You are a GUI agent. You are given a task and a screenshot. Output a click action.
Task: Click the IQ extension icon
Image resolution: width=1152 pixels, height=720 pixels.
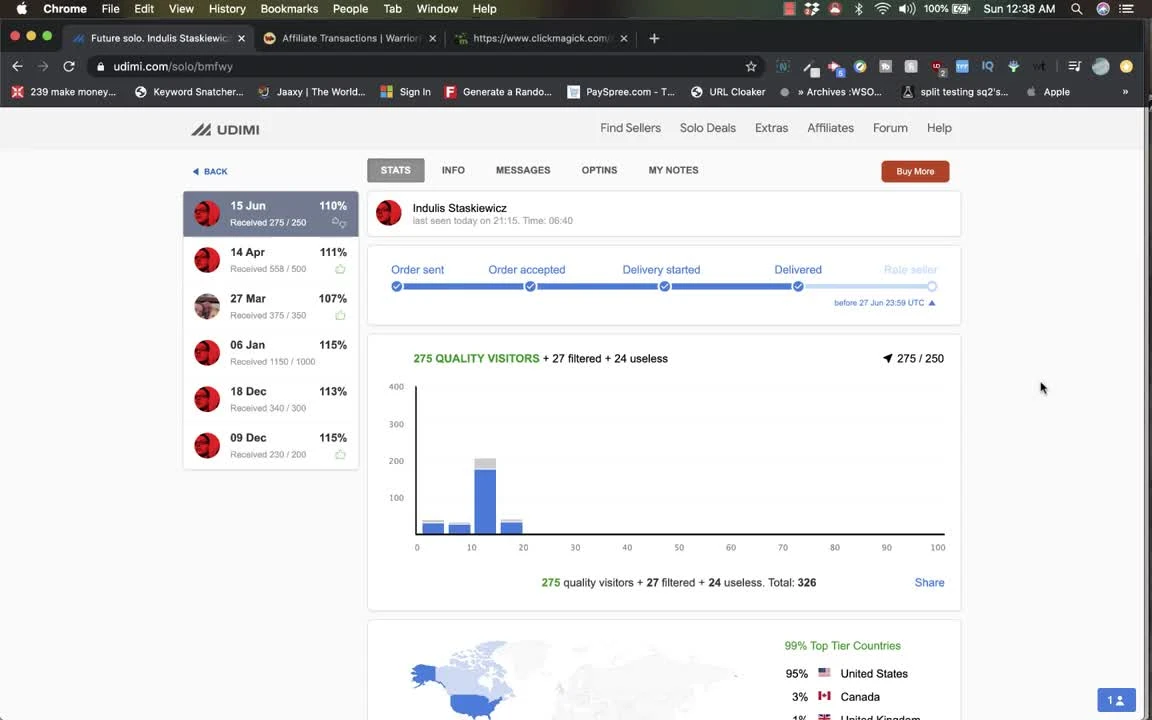click(x=987, y=66)
